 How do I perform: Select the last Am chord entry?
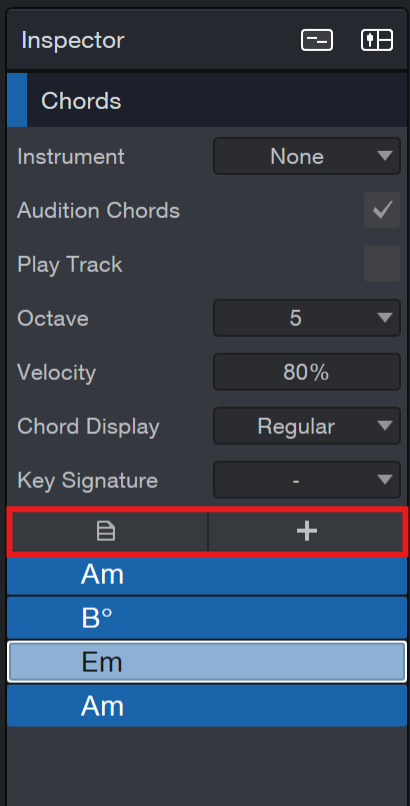pyautogui.click(x=207, y=706)
